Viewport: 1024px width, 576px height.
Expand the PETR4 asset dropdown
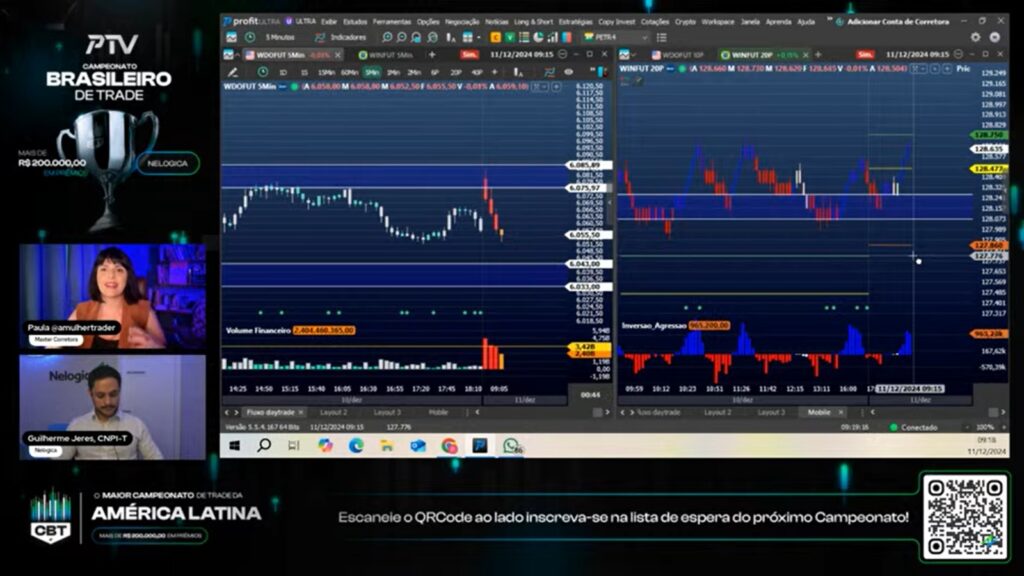(643, 37)
